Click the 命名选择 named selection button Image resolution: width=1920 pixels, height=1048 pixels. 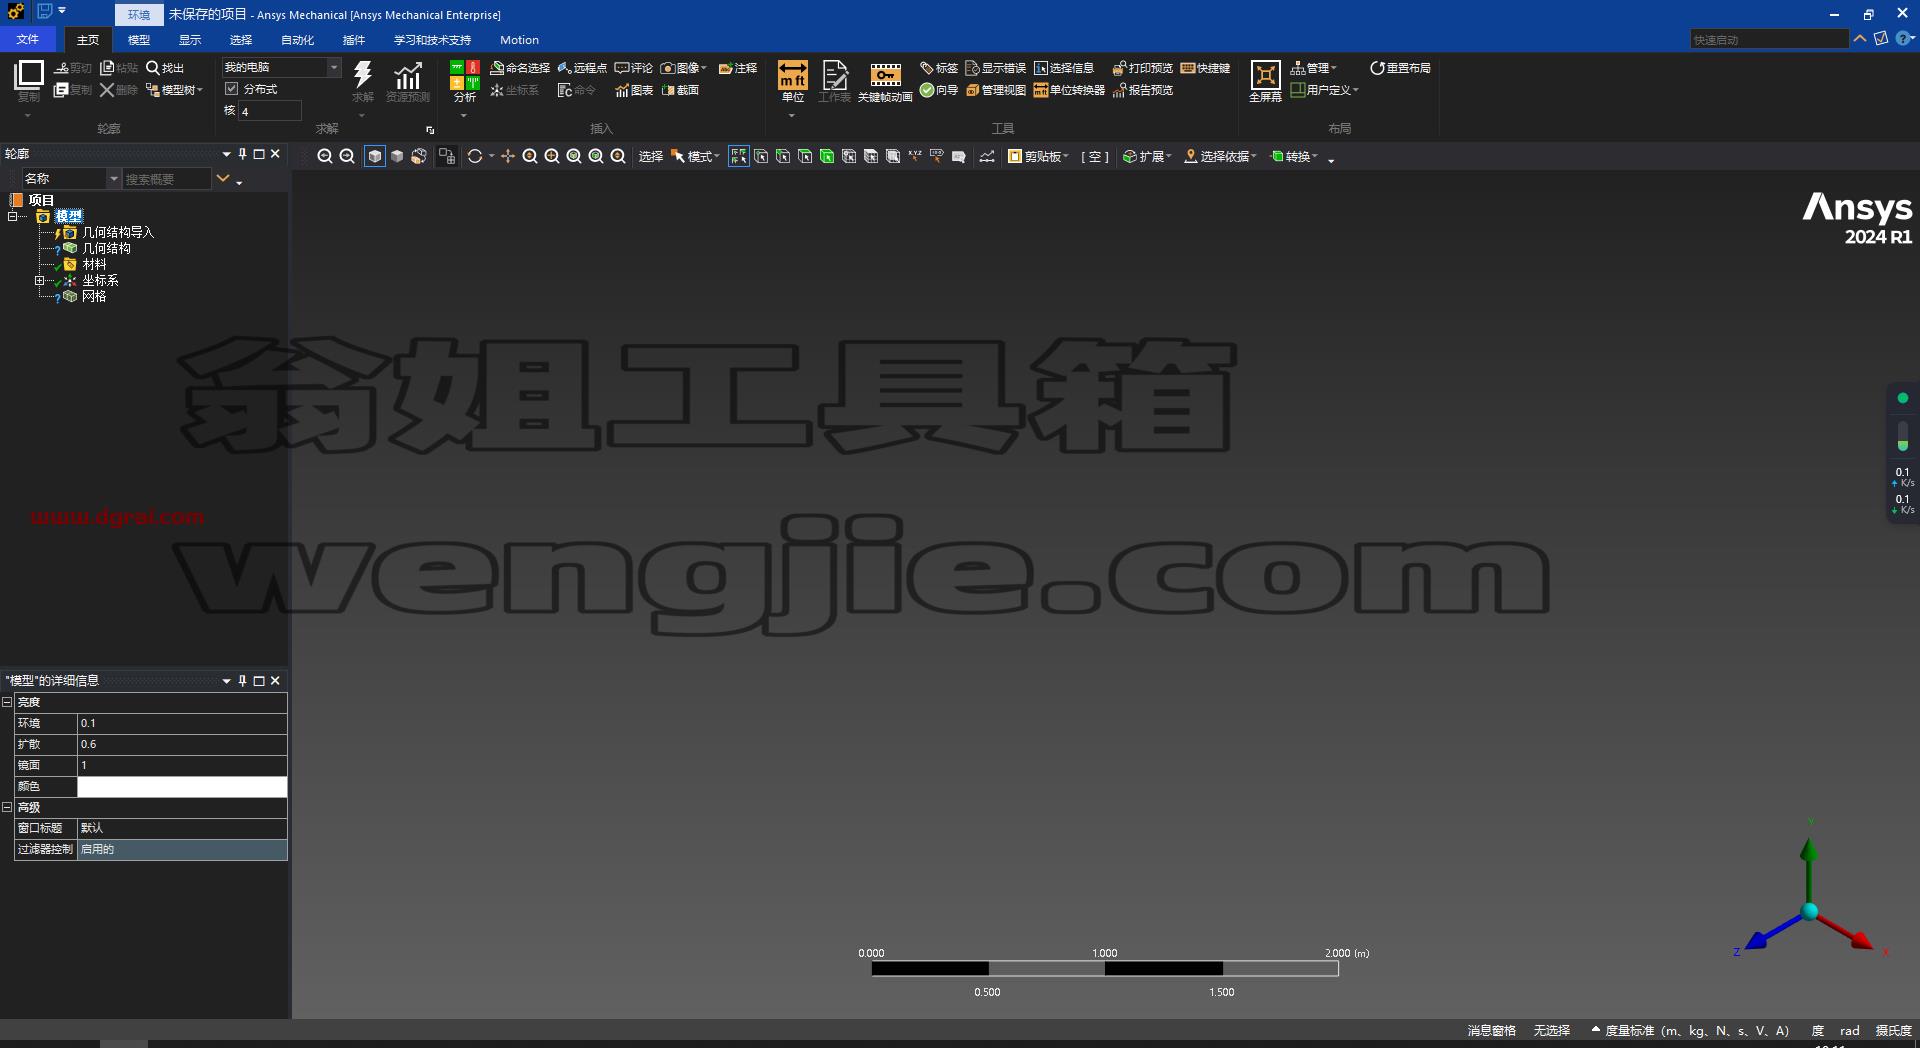520,68
